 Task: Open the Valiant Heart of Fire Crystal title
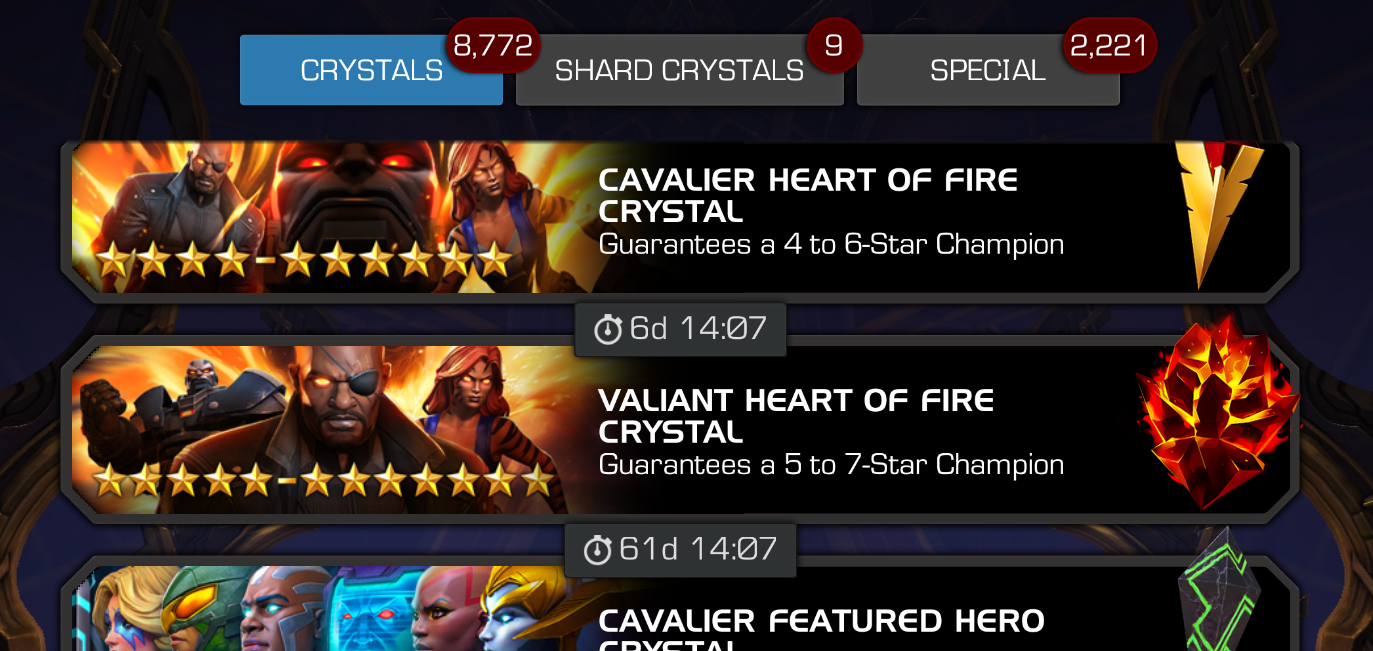pos(796,416)
